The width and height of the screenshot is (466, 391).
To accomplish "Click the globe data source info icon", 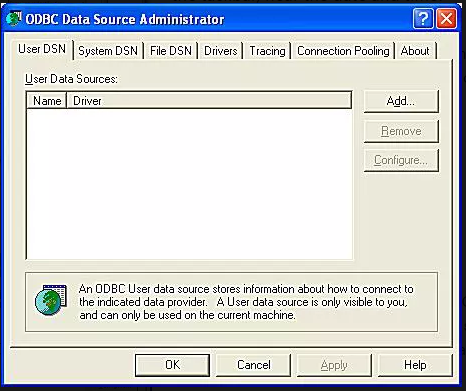I will (x=51, y=300).
